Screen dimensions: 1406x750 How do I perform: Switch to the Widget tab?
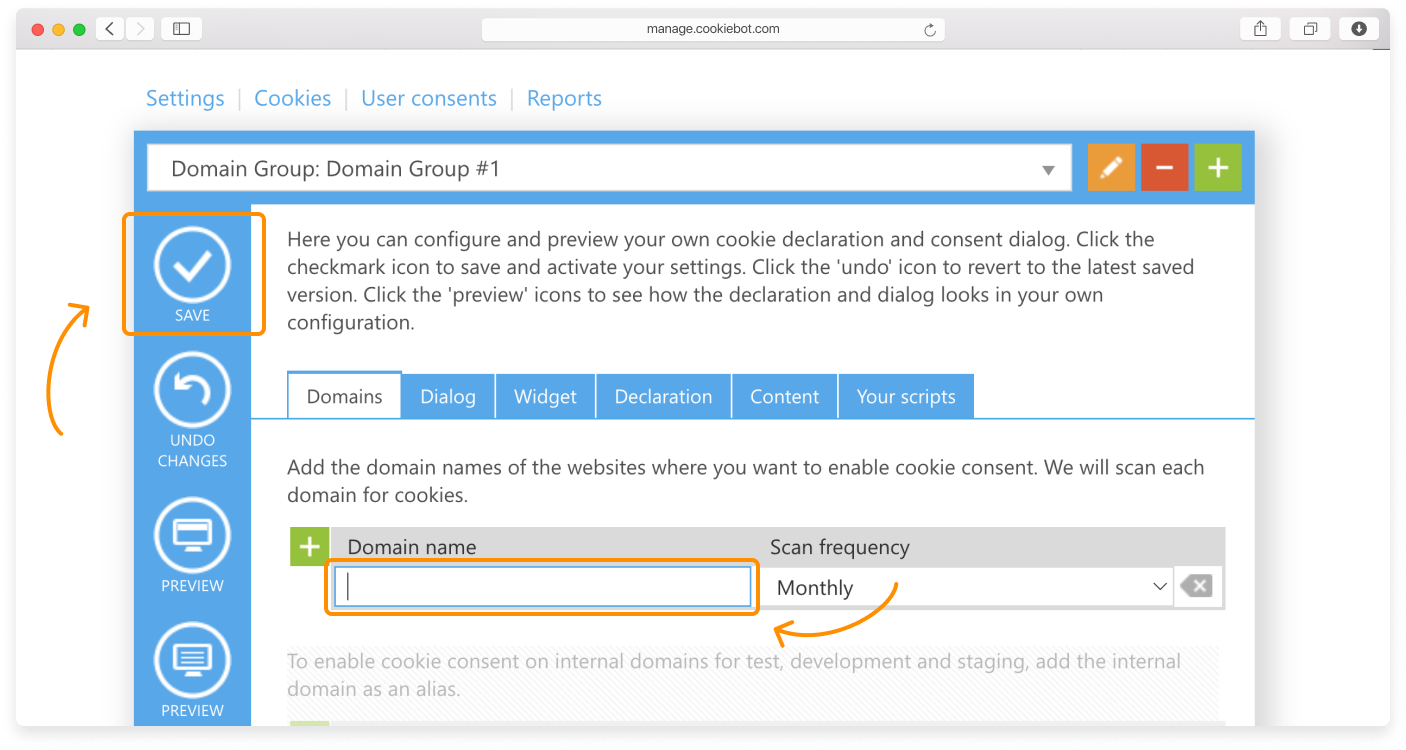point(545,397)
